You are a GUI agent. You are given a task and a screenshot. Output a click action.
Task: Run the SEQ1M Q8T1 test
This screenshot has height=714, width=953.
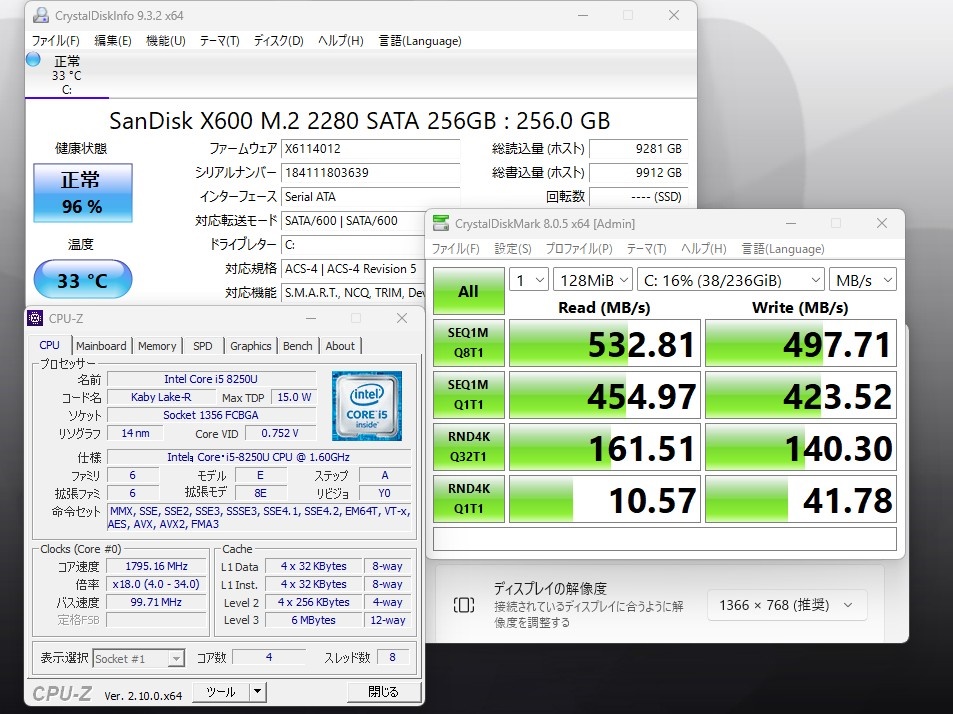point(469,343)
